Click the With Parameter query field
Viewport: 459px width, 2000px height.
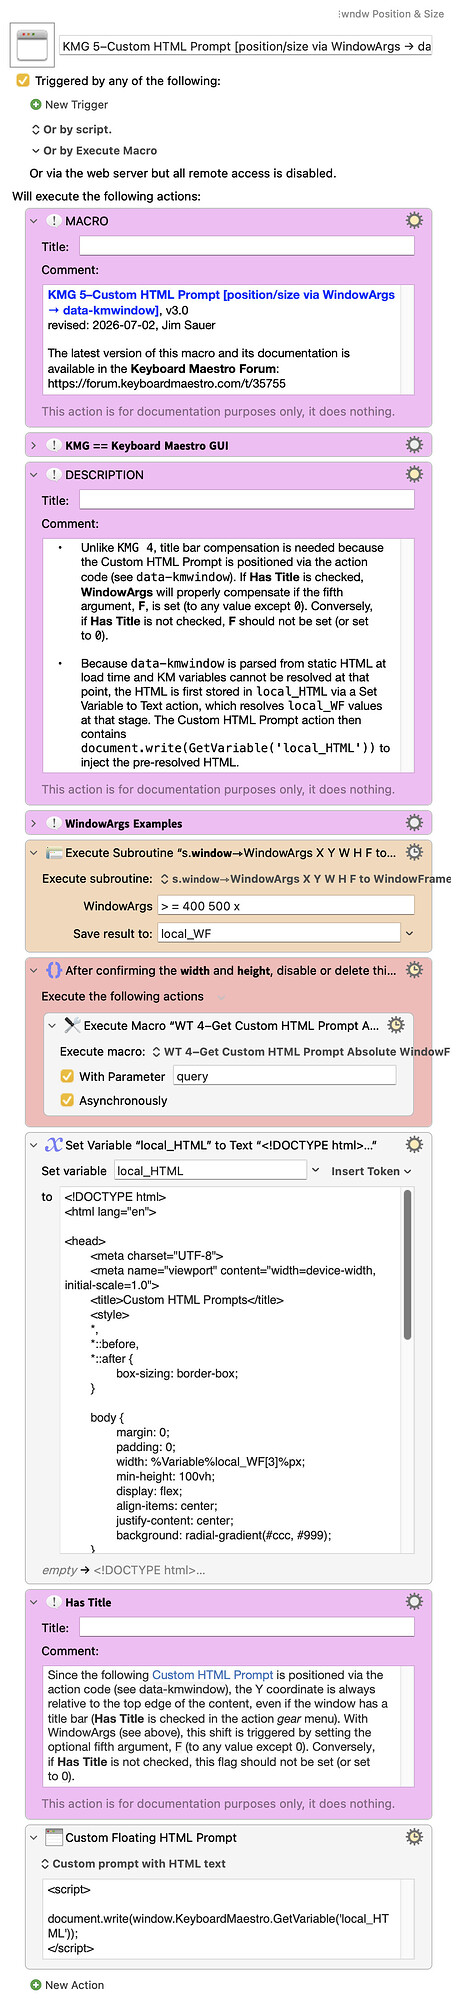click(285, 1076)
